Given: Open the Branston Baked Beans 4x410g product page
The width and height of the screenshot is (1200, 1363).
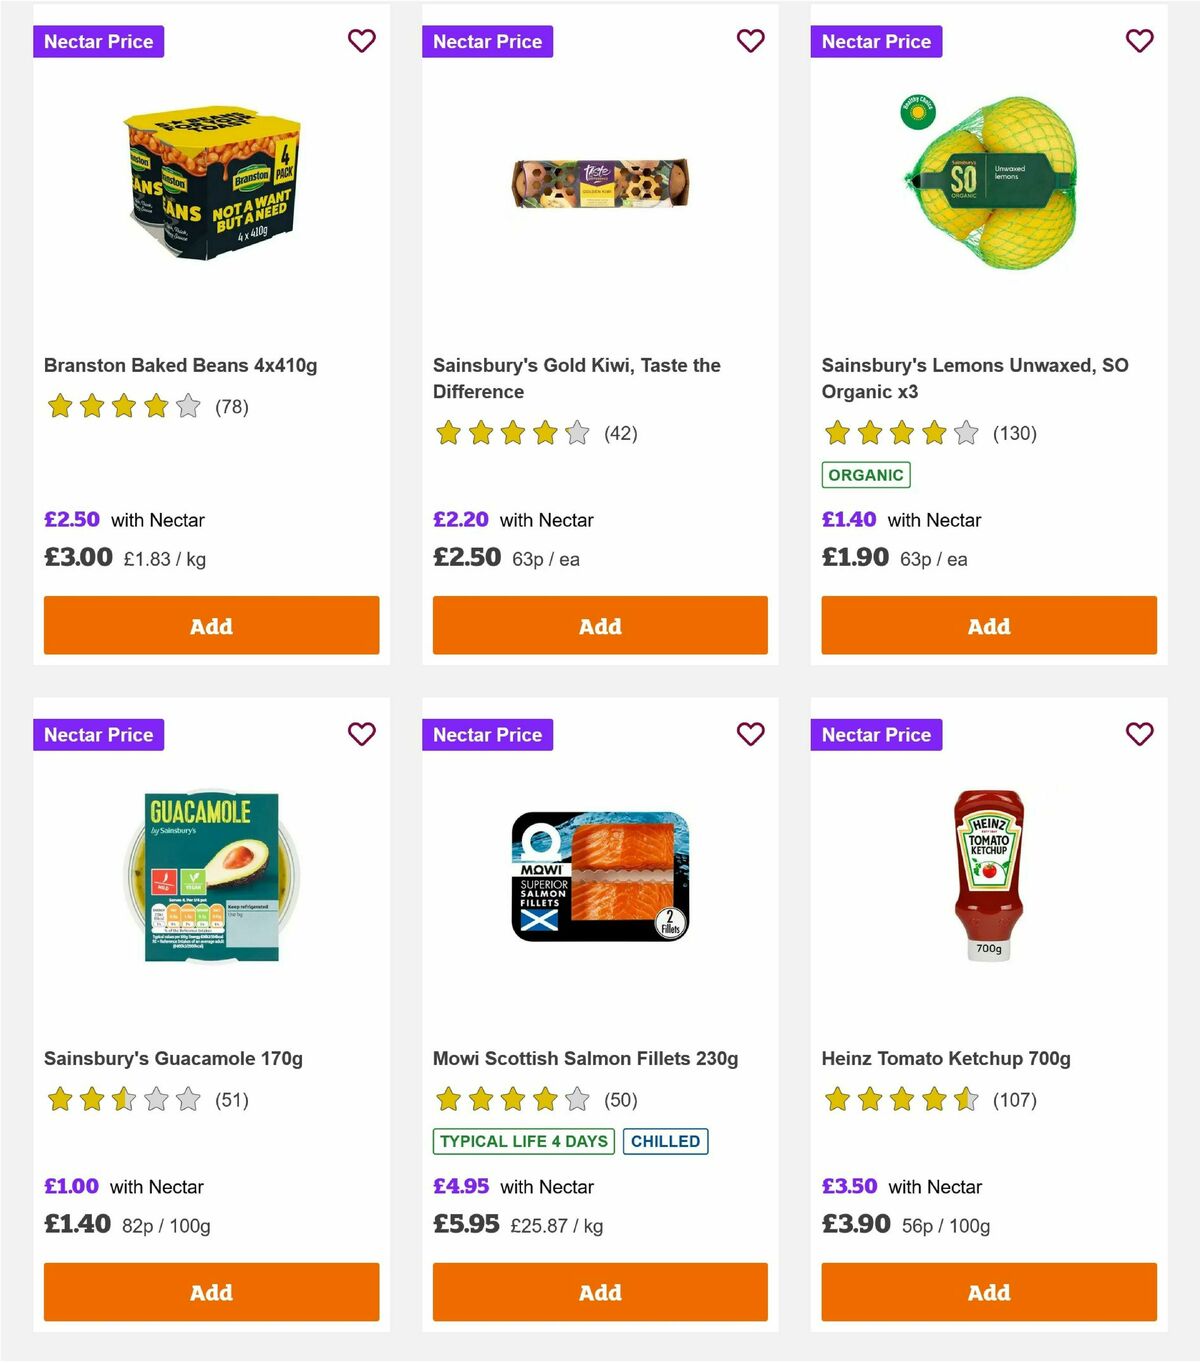Looking at the screenshot, I should tap(180, 365).
